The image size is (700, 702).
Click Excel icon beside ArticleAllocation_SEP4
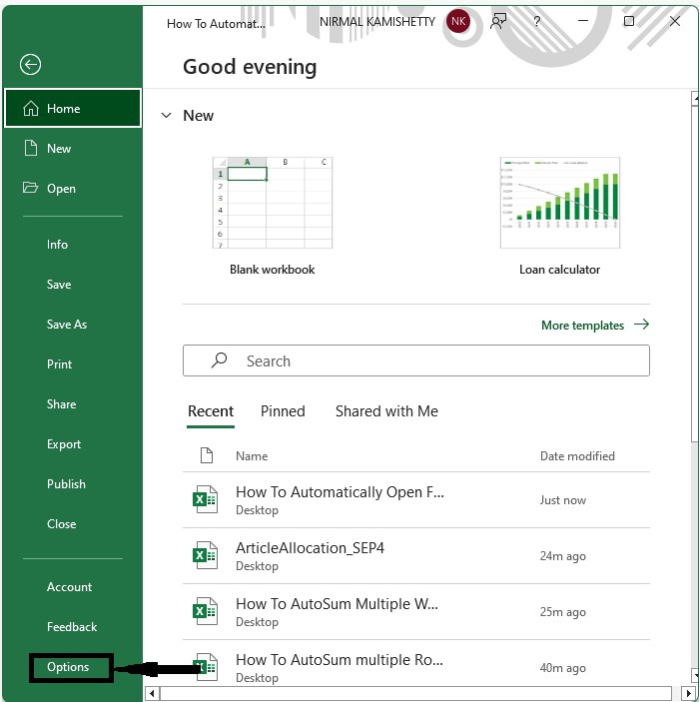[x=205, y=555]
